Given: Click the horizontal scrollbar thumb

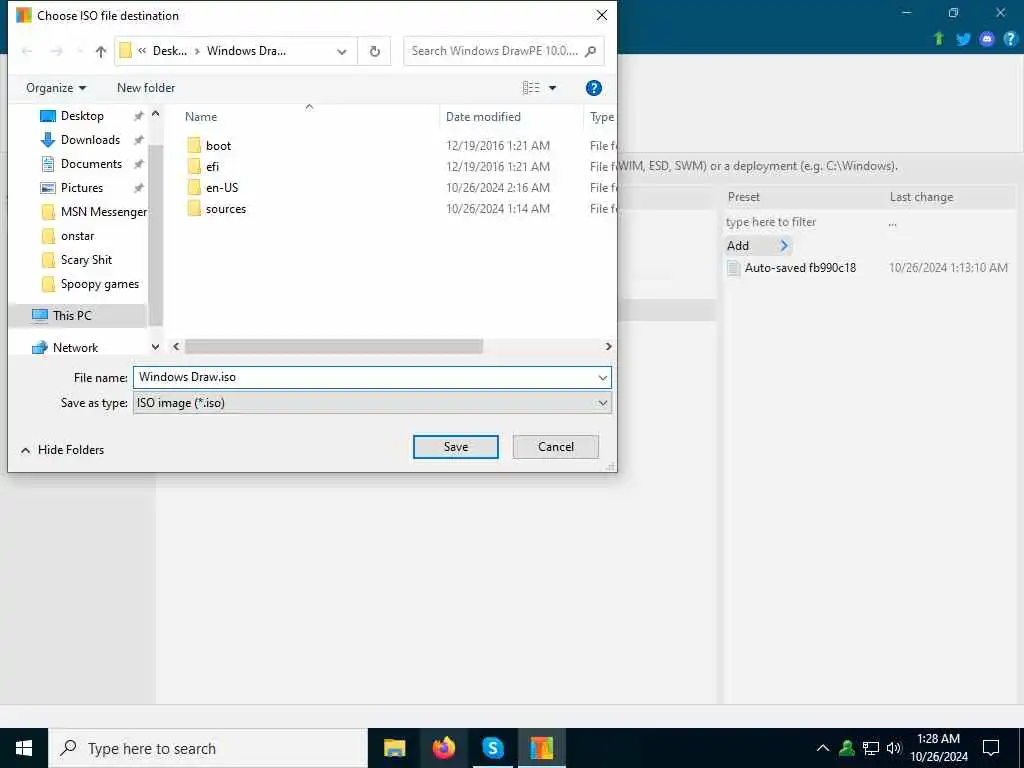Looking at the screenshot, I should 334,347.
